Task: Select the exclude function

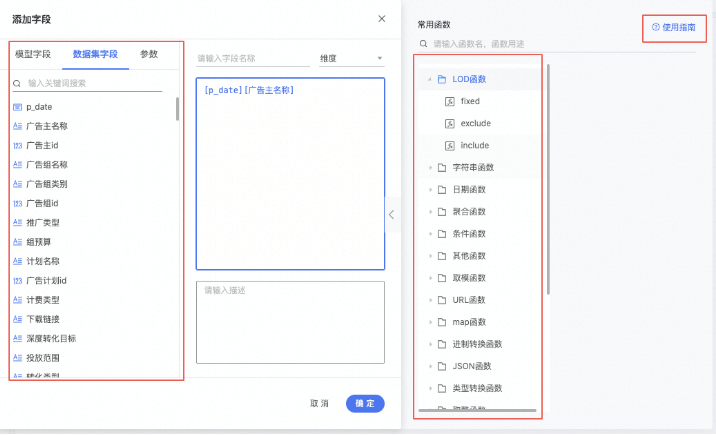Action: click(x=475, y=123)
